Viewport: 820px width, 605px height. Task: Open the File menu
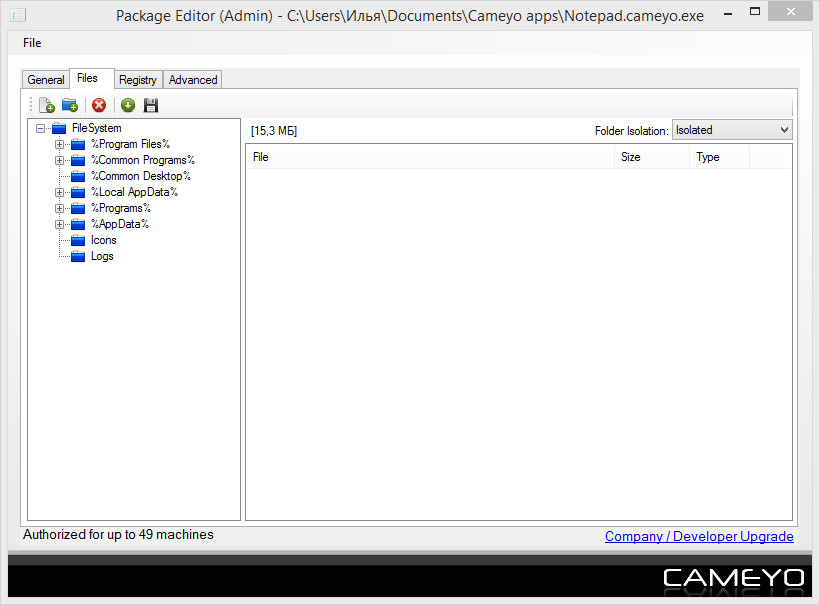[x=32, y=43]
